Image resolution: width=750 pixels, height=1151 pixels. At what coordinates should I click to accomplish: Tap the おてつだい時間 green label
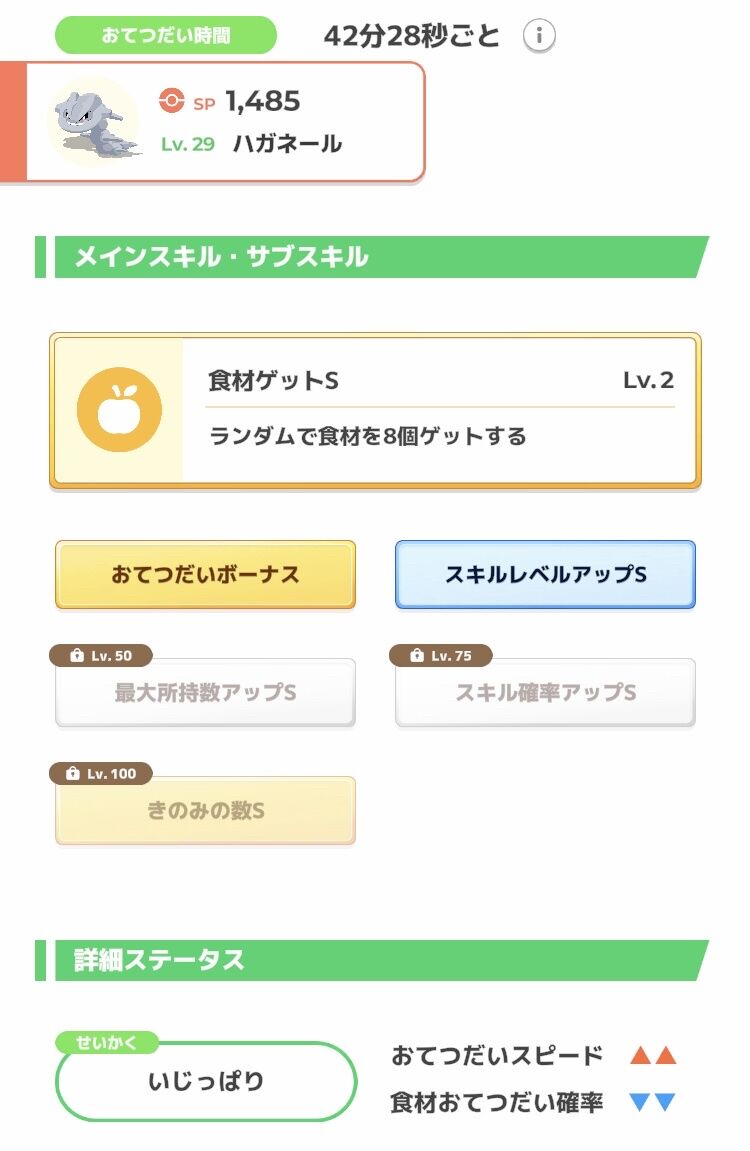coord(166,35)
